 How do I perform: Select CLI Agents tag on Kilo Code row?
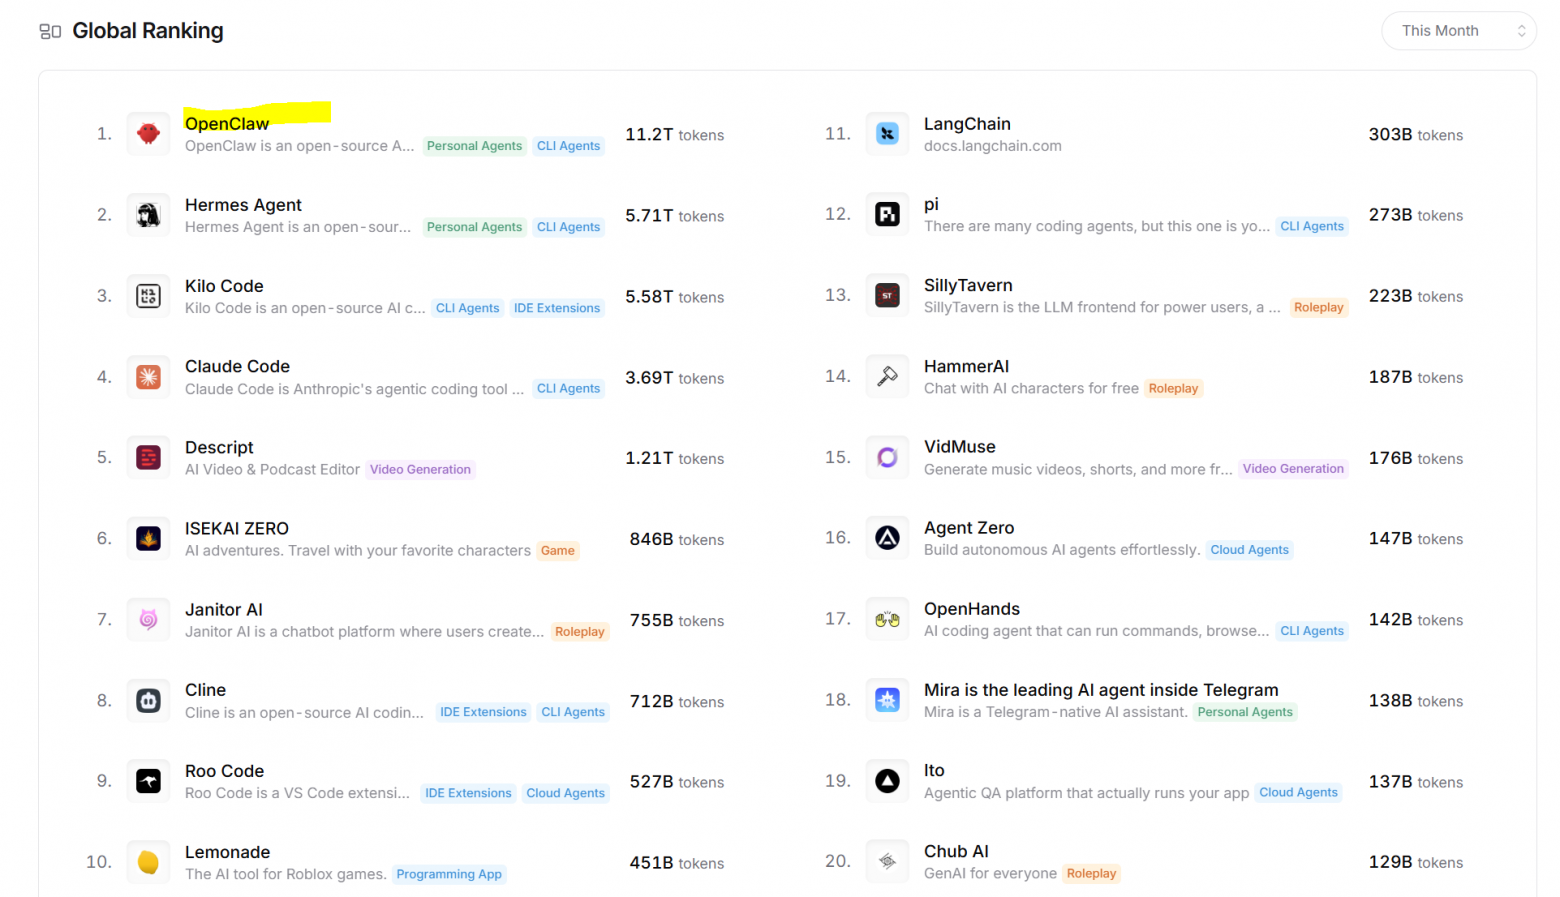click(x=467, y=308)
